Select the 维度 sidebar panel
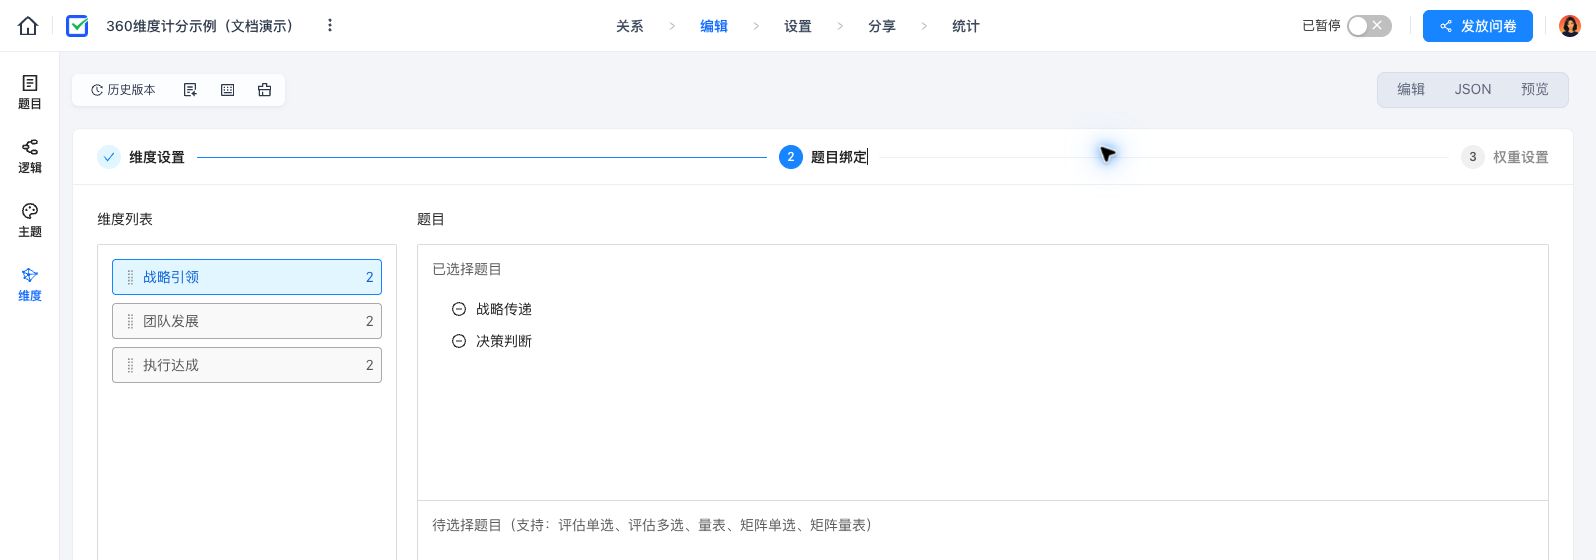The width and height of the screenshot is (1596, 560). click(30, 284)
